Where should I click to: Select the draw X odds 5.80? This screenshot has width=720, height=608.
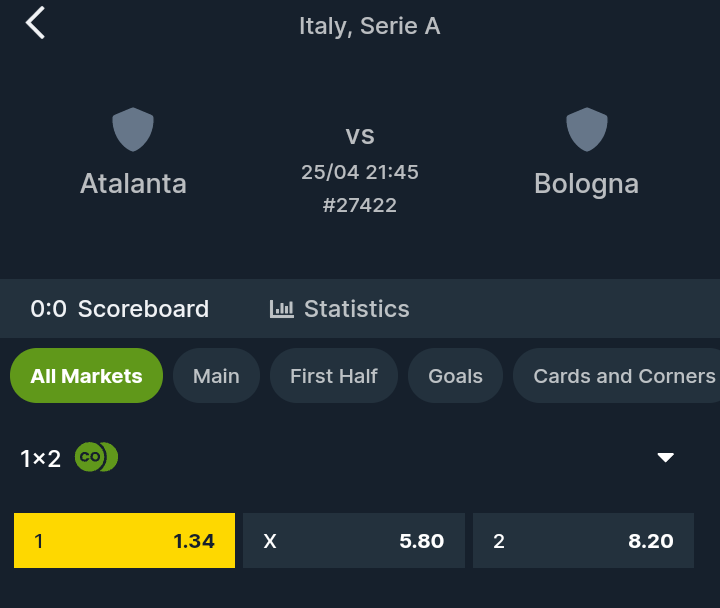click(x=354, y=540)
